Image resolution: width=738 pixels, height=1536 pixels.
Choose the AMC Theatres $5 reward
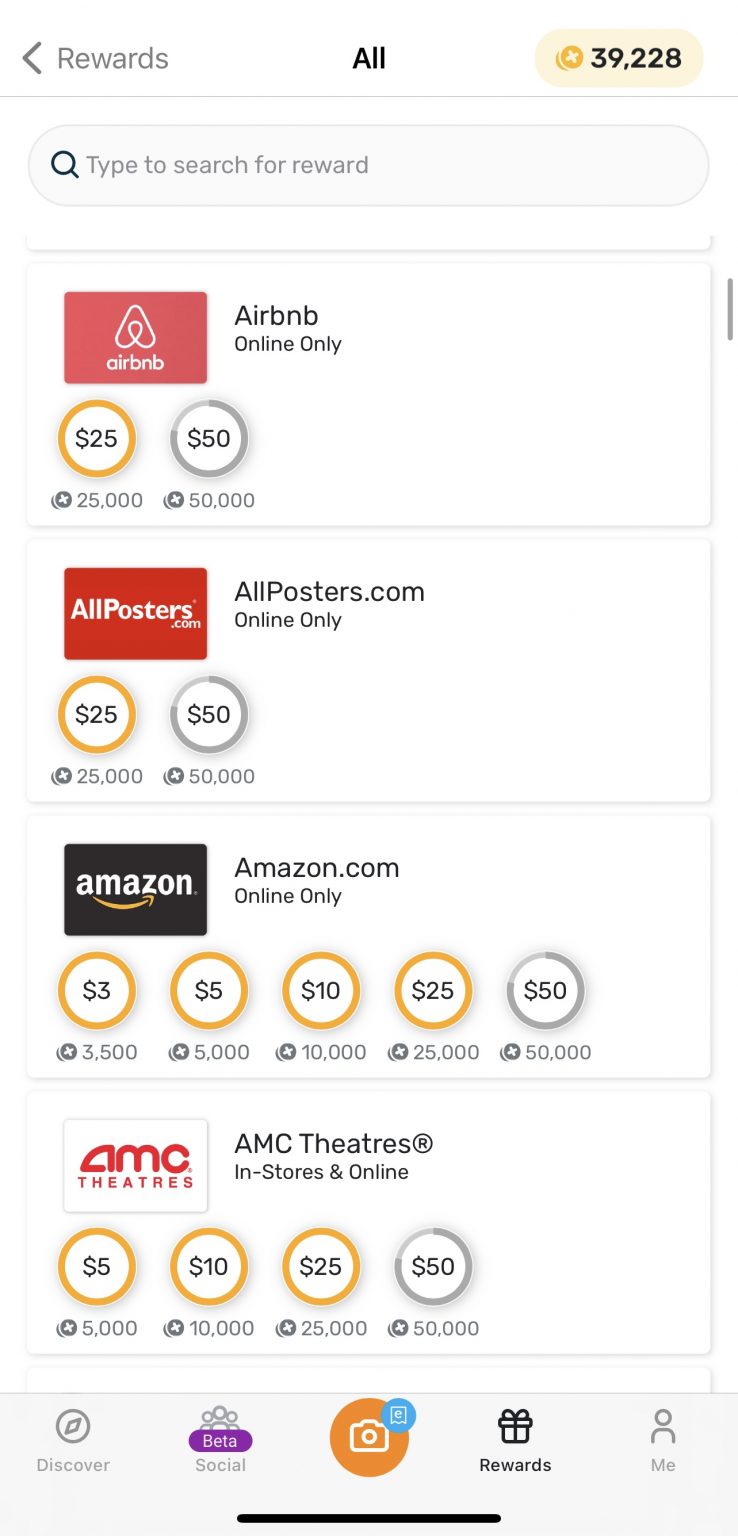tap(96, 1266)
